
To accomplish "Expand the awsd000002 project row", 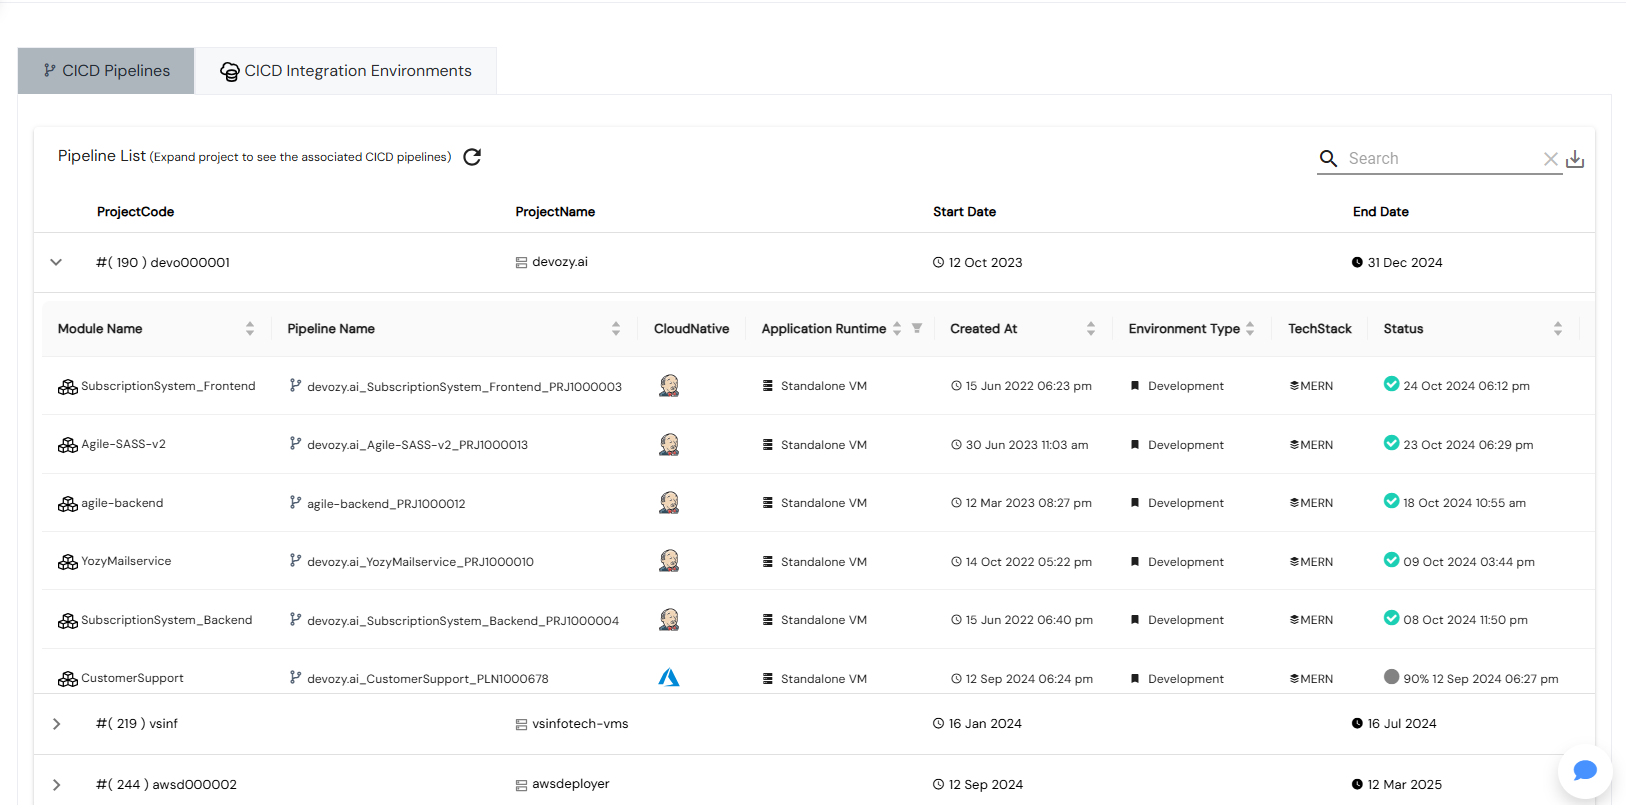I will coord(56,785).
